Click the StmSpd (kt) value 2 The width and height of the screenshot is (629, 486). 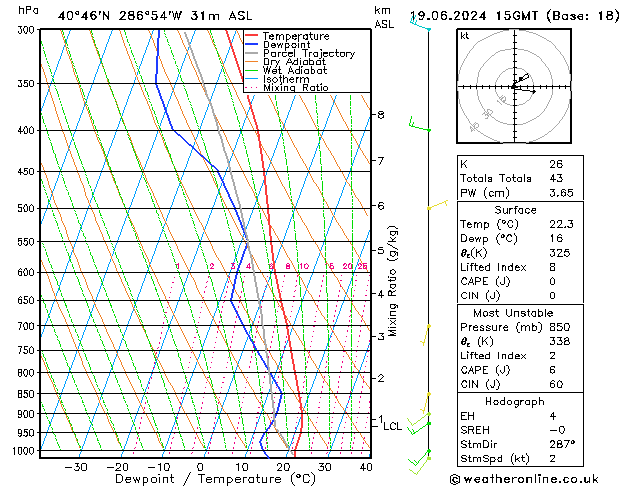[x=552, y=459]
